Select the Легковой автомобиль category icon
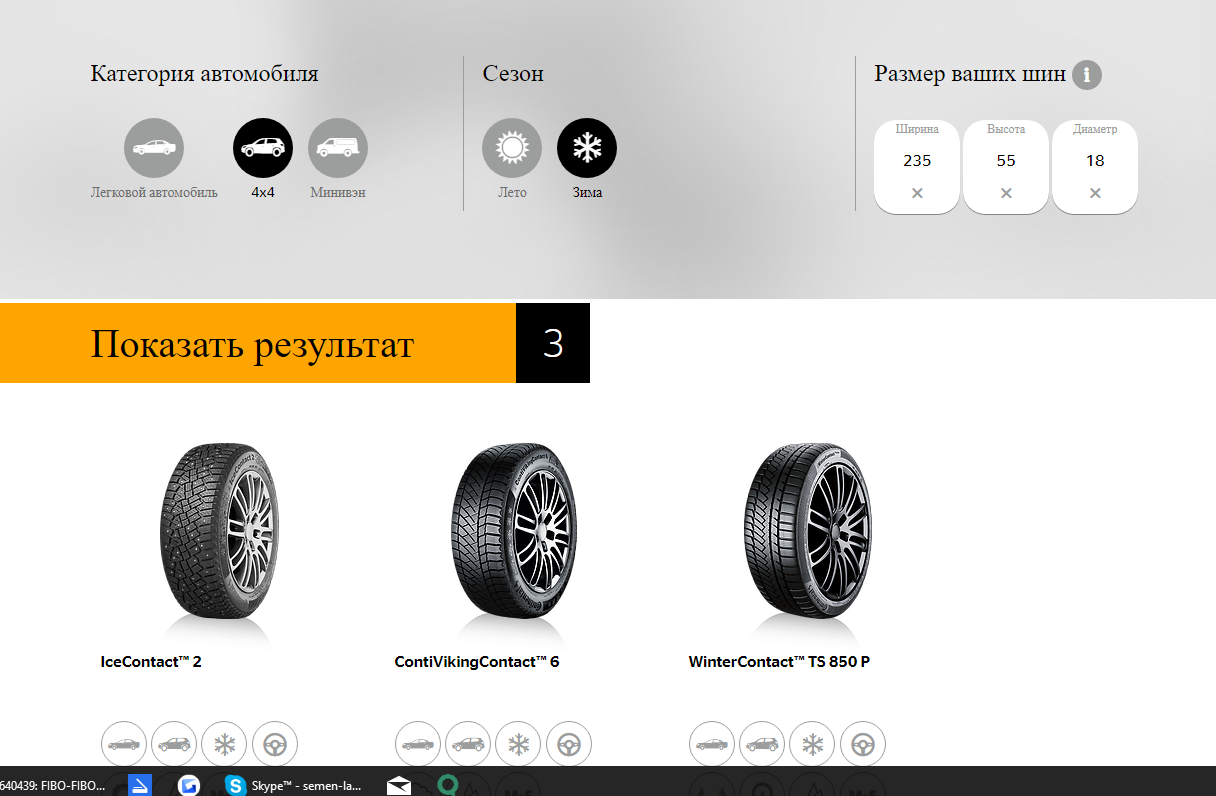The height and width of the screenshot is (796, 1216). click(x=154, y=148)
